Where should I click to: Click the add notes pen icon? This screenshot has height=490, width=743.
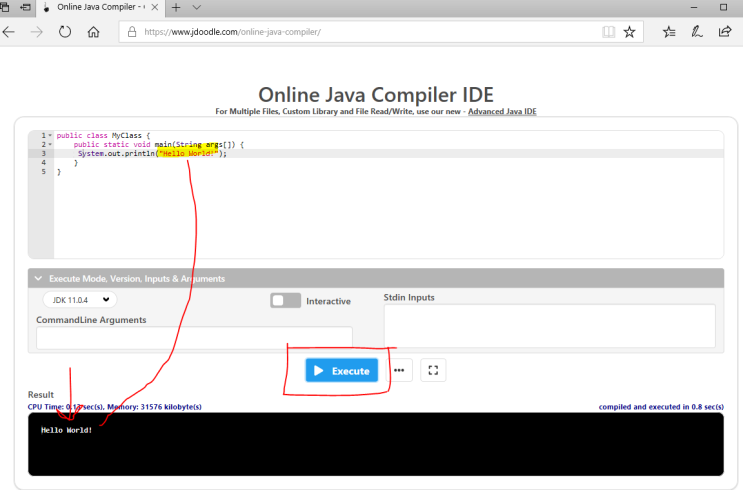point(697,32)
